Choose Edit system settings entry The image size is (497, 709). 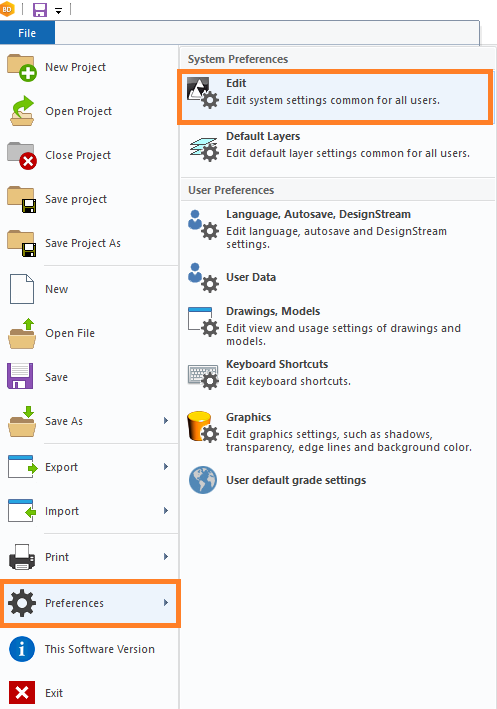click(335, 96)
